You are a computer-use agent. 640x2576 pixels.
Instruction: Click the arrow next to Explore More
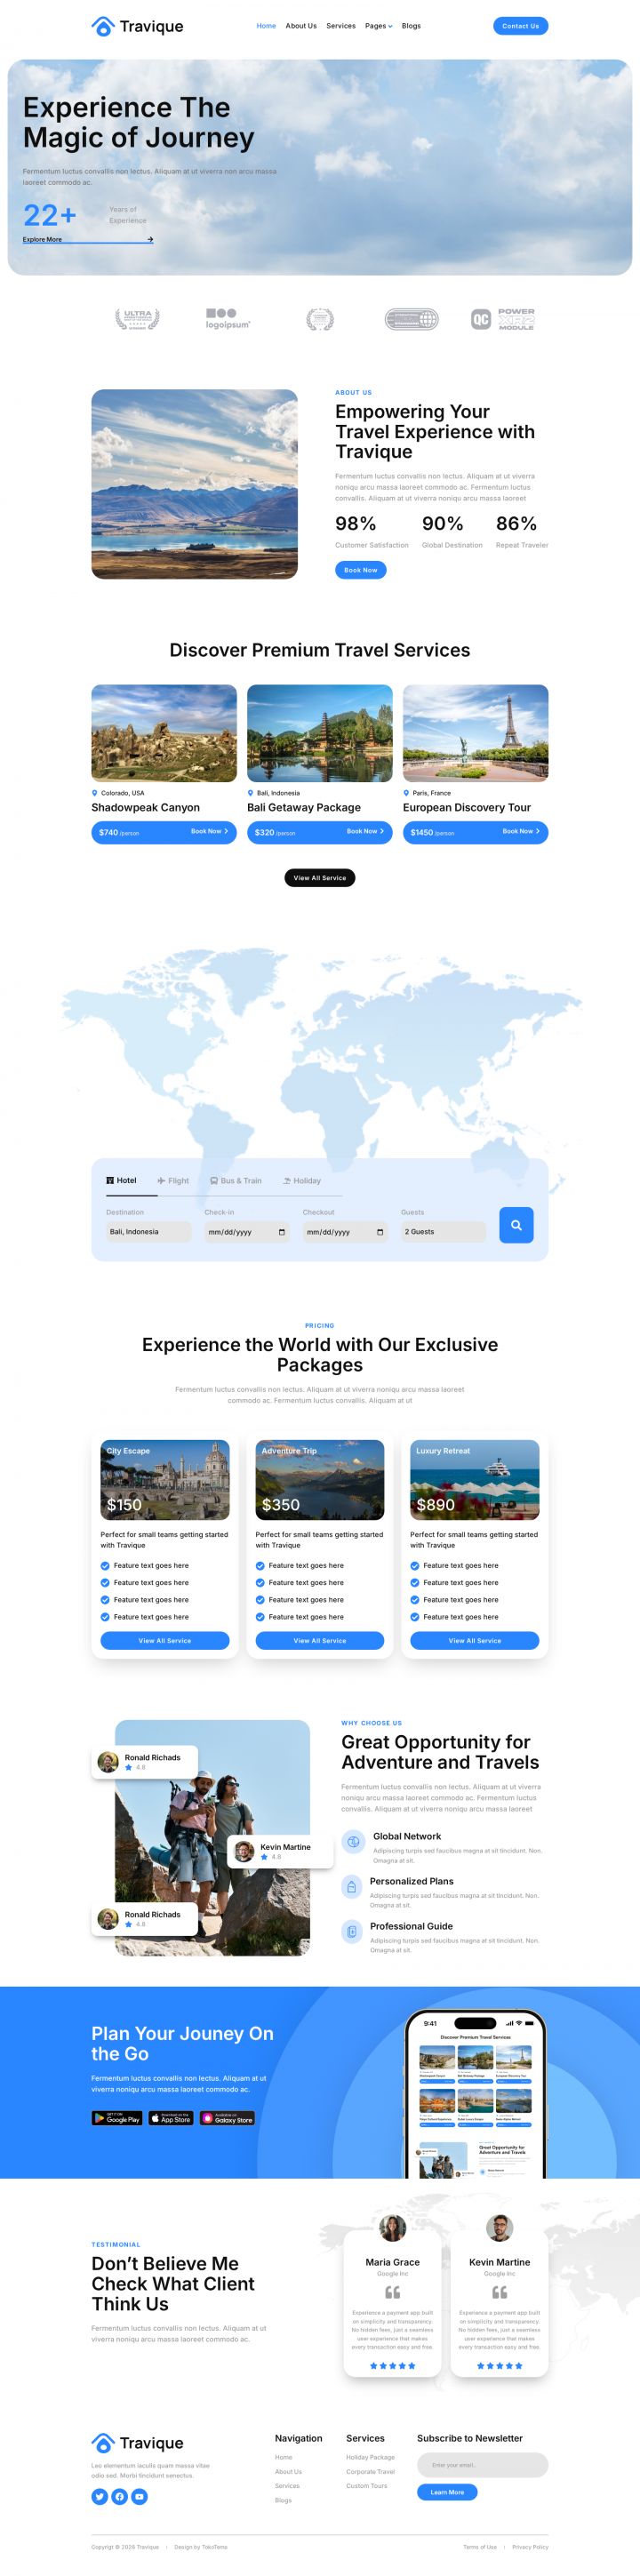150,239
